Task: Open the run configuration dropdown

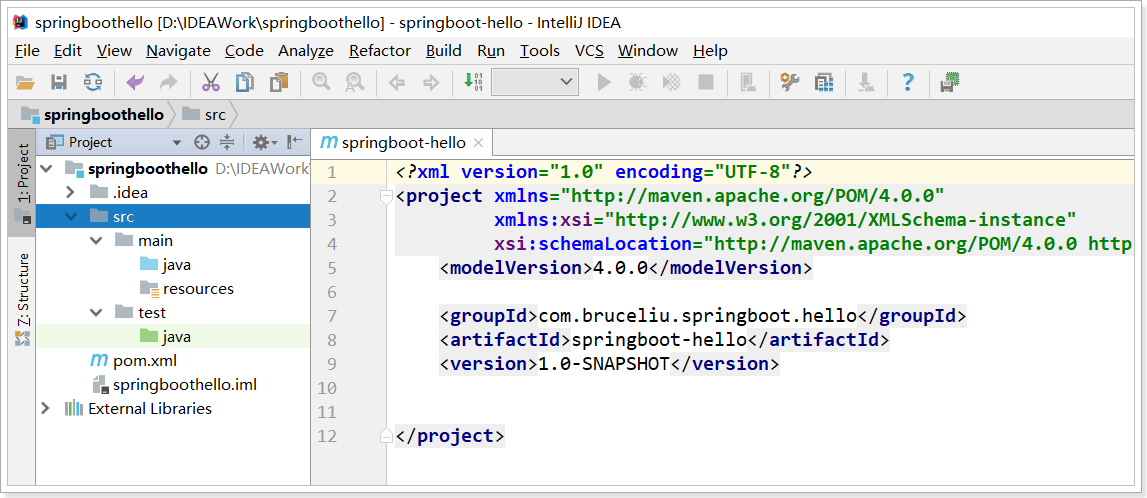Action: (x=535, y=82)
